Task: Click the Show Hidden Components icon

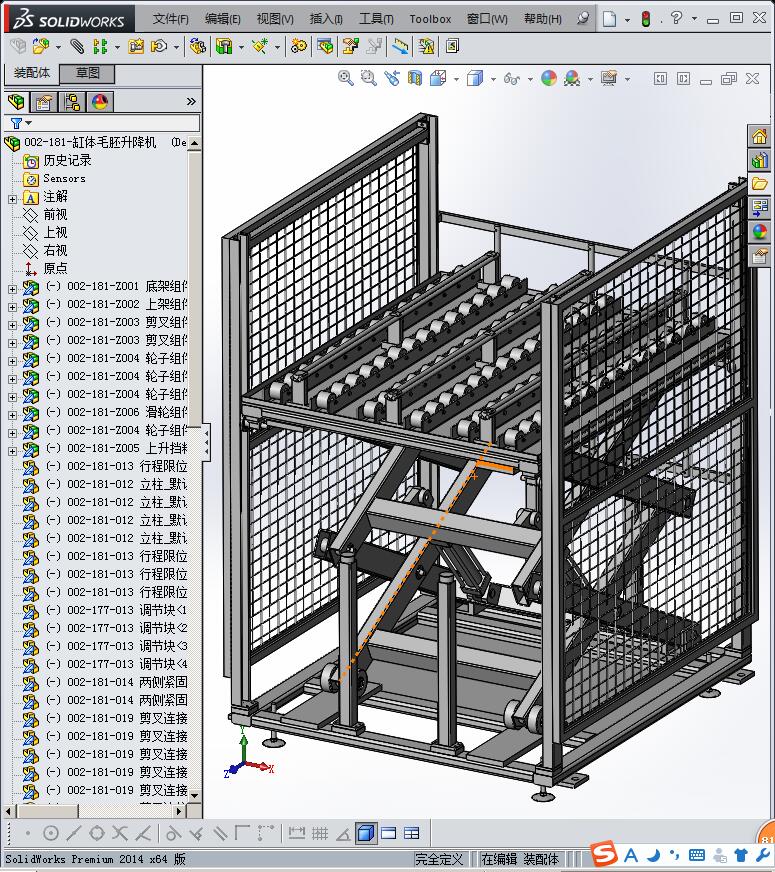Action: tap(197, 46)
